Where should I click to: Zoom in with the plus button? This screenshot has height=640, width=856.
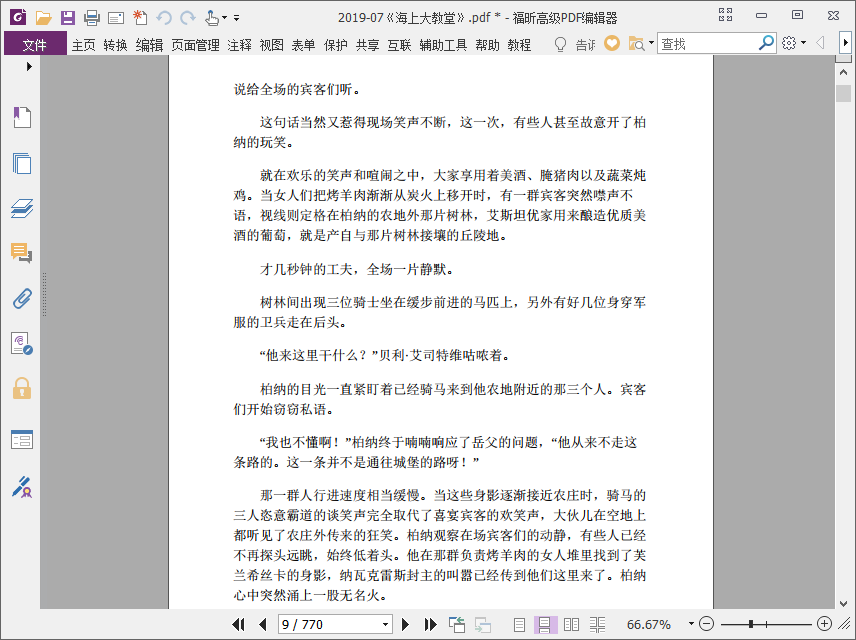tap(824, 624)
